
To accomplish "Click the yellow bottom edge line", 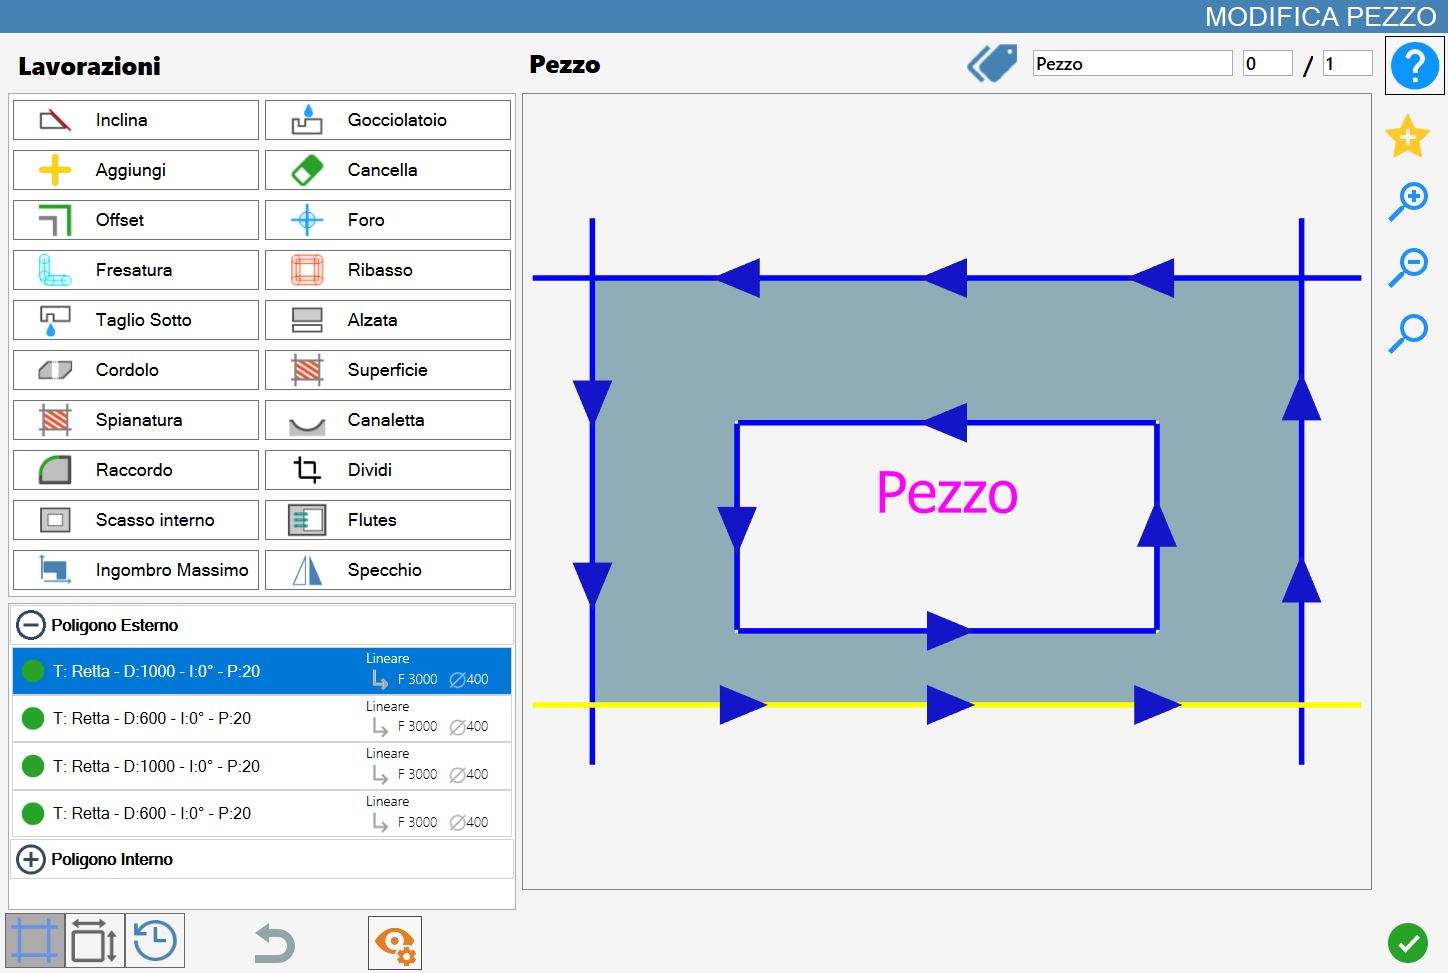I will [x=946, y=705].
